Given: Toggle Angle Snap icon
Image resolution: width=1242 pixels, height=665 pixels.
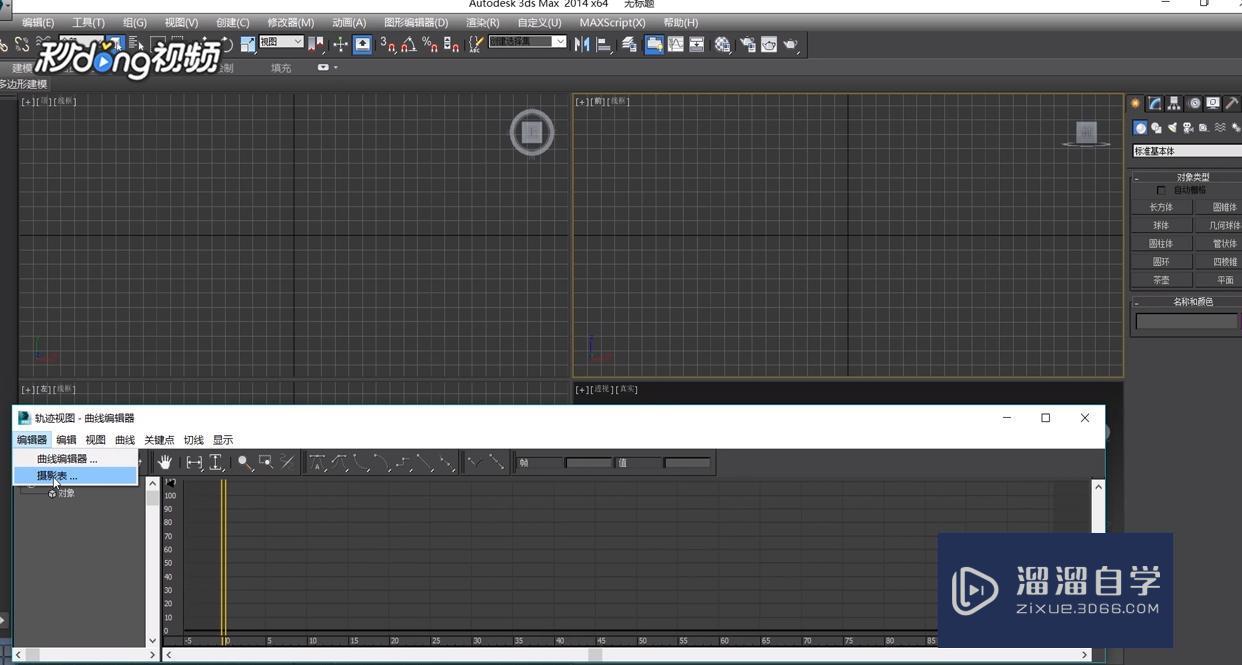Looking at the screenshot, I should tap(409, 44).
